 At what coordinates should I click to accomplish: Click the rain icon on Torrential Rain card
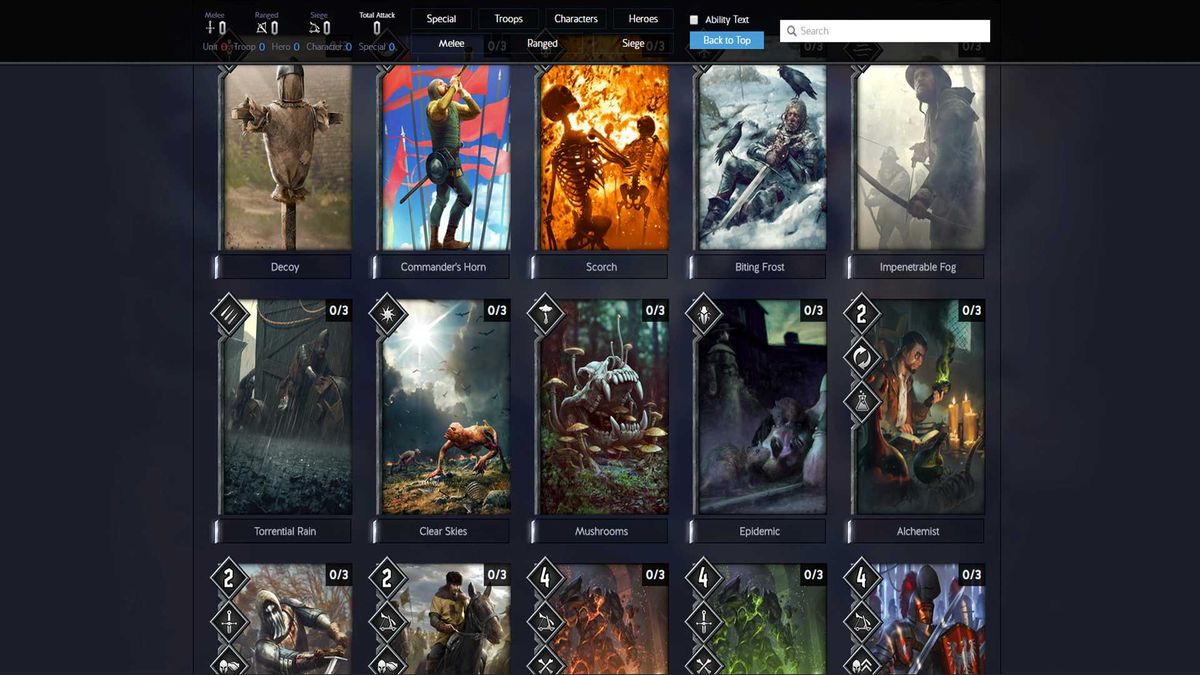point(229,314)
